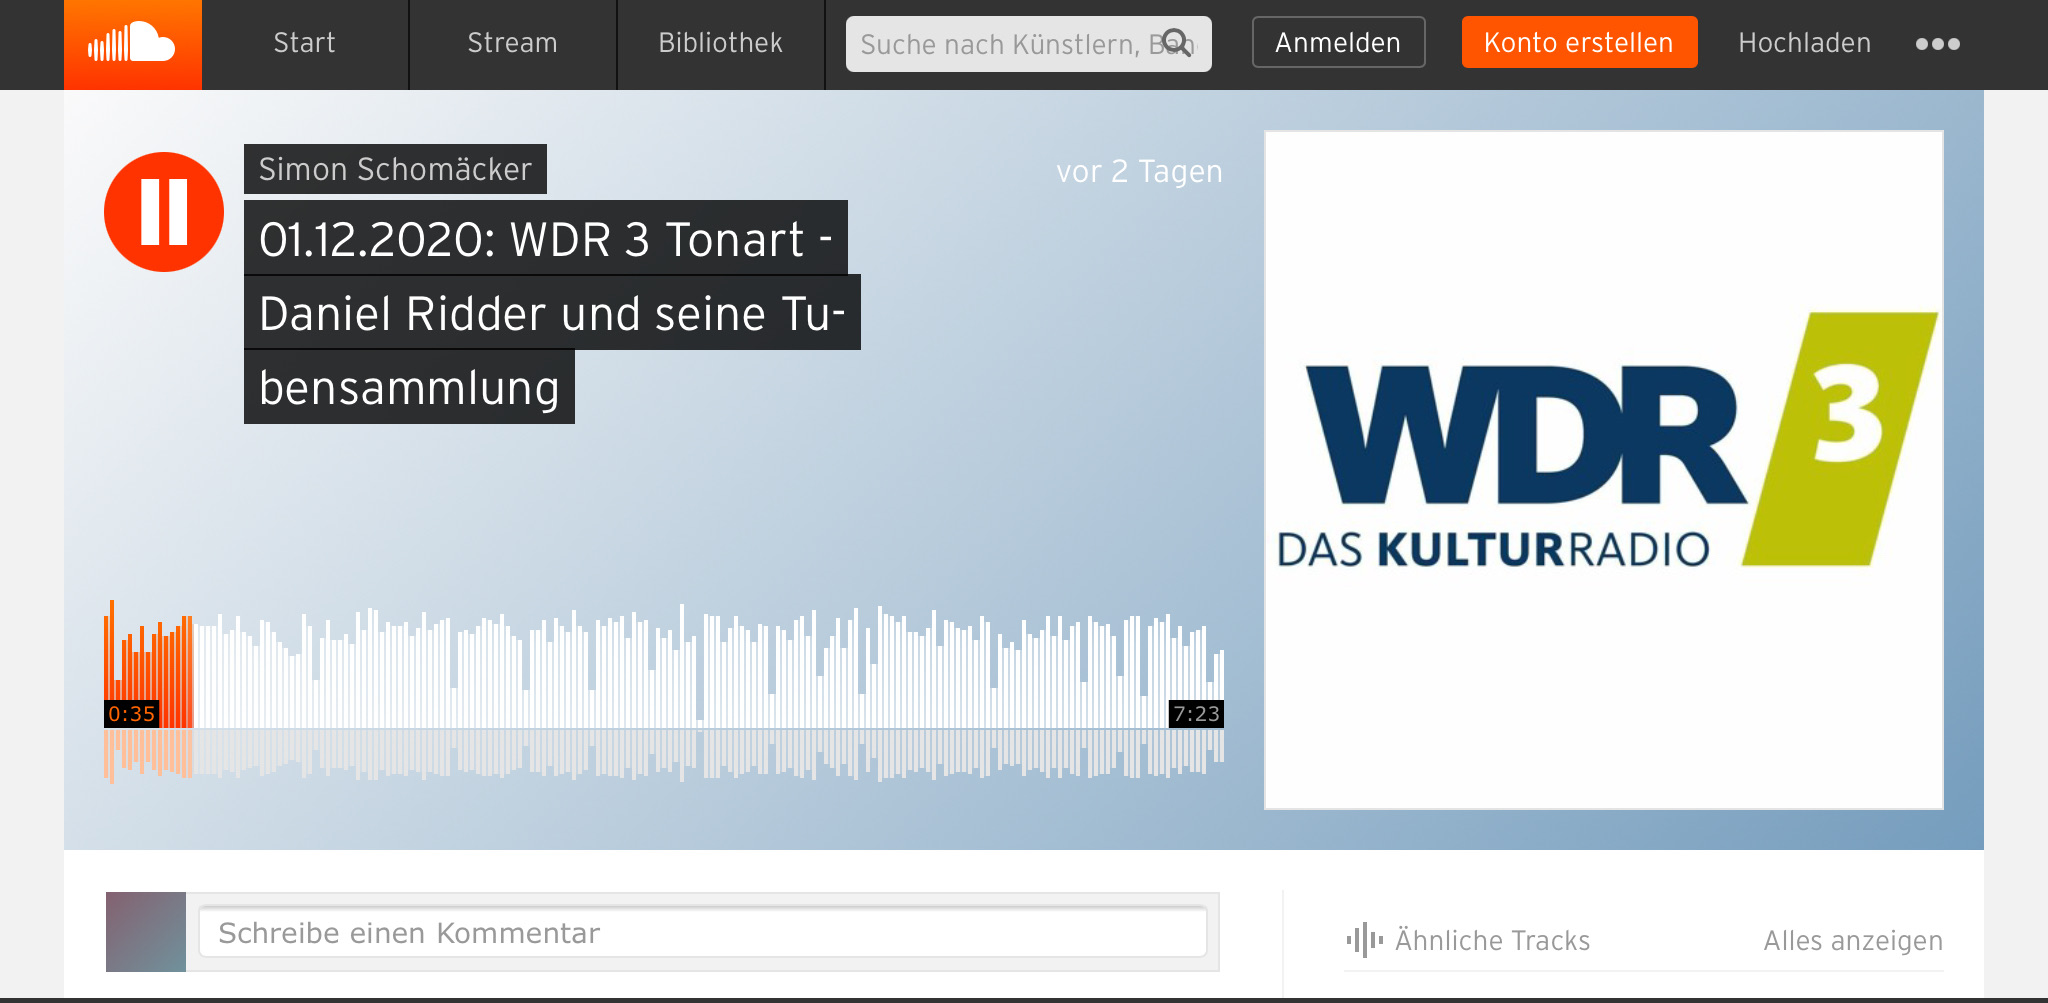The height and width of the screenshot is (1003, 2048).
Task: Focus the Schreibe einen Kommentar field
Action: coord(703,933)
